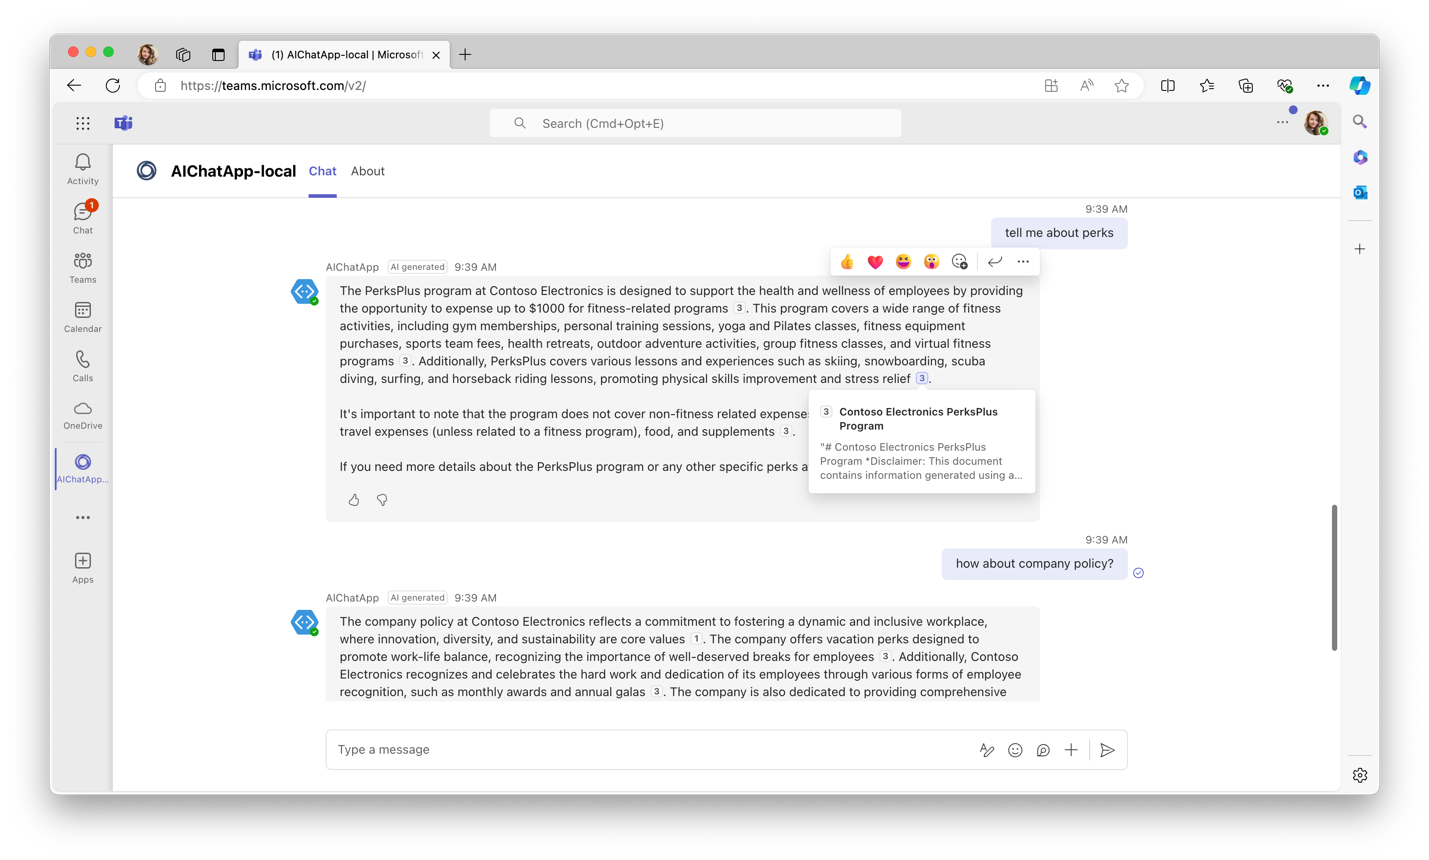Switch to the About tab
The height and width of the screenshot is (860, 1429).
[368, 171]
